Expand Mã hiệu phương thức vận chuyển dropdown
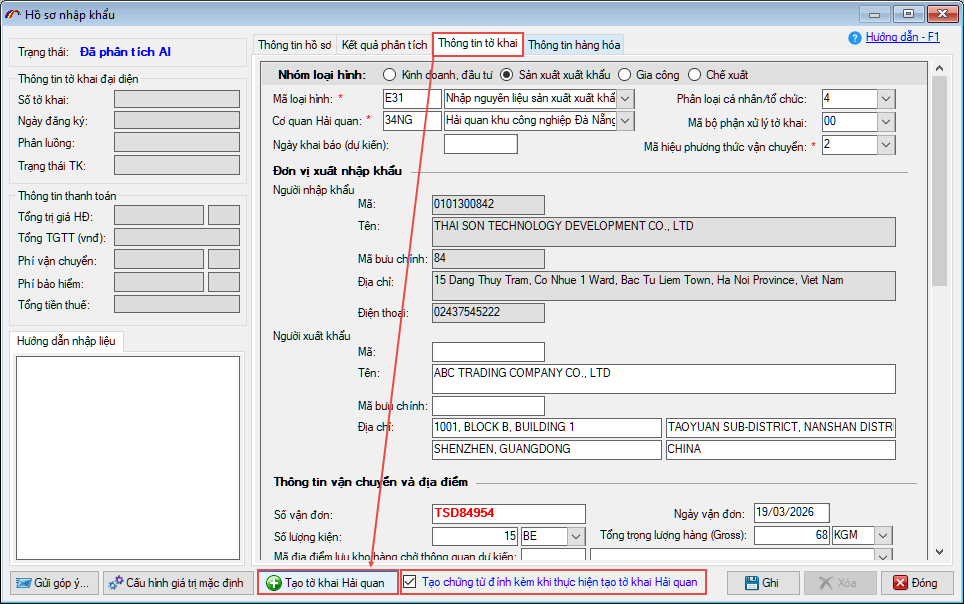 [886, 145]
